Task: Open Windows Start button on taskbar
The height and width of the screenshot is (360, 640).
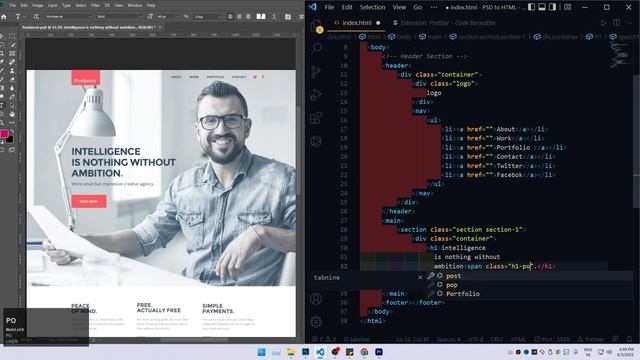Action: [262, 352]
